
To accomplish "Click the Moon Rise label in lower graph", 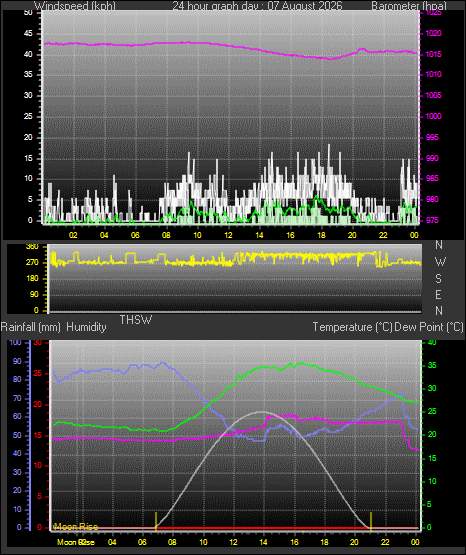I will click(75, 527).
